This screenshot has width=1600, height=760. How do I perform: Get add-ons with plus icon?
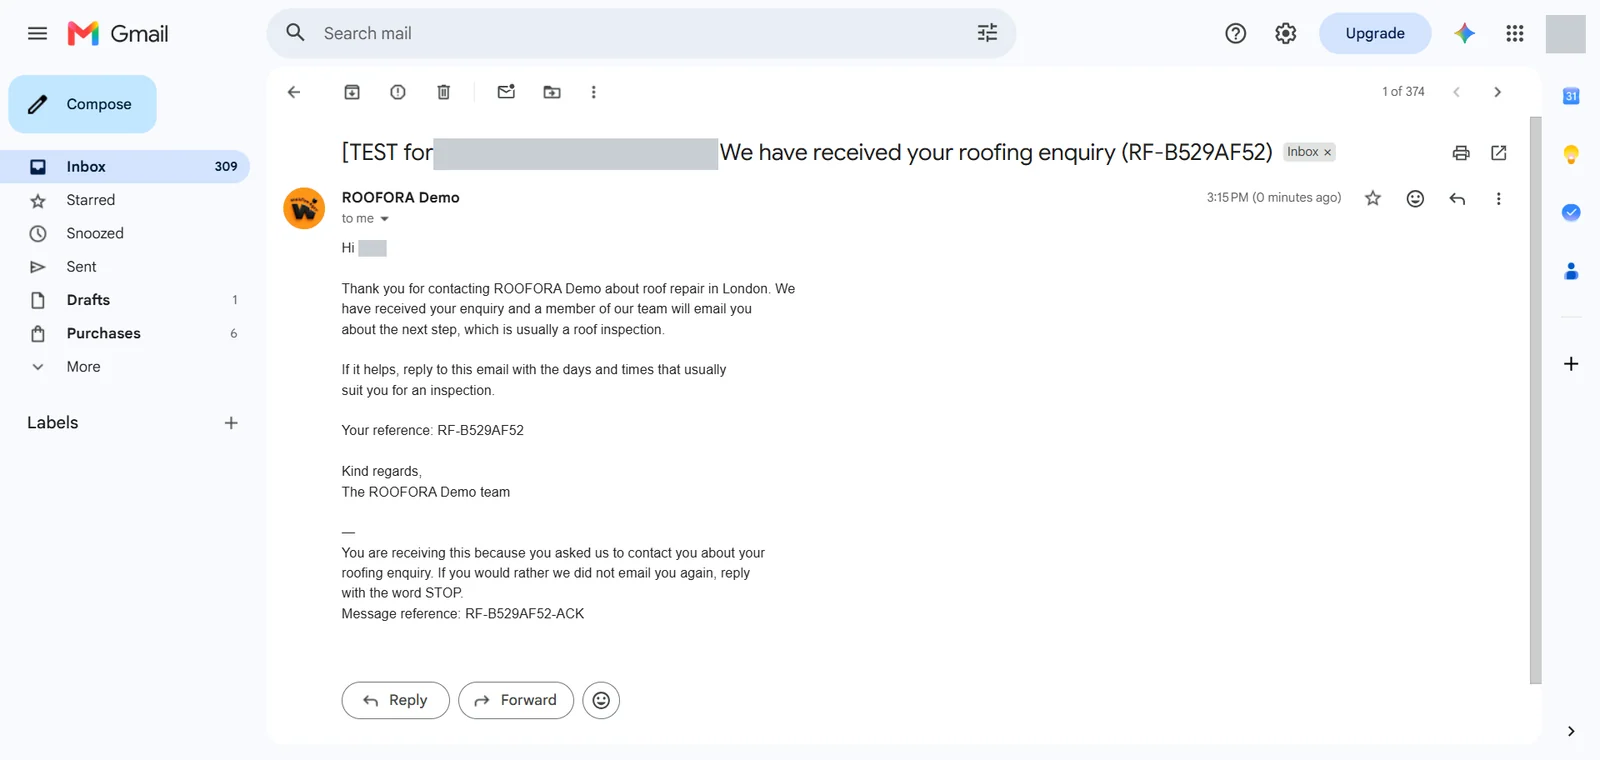click(1571, 364)
